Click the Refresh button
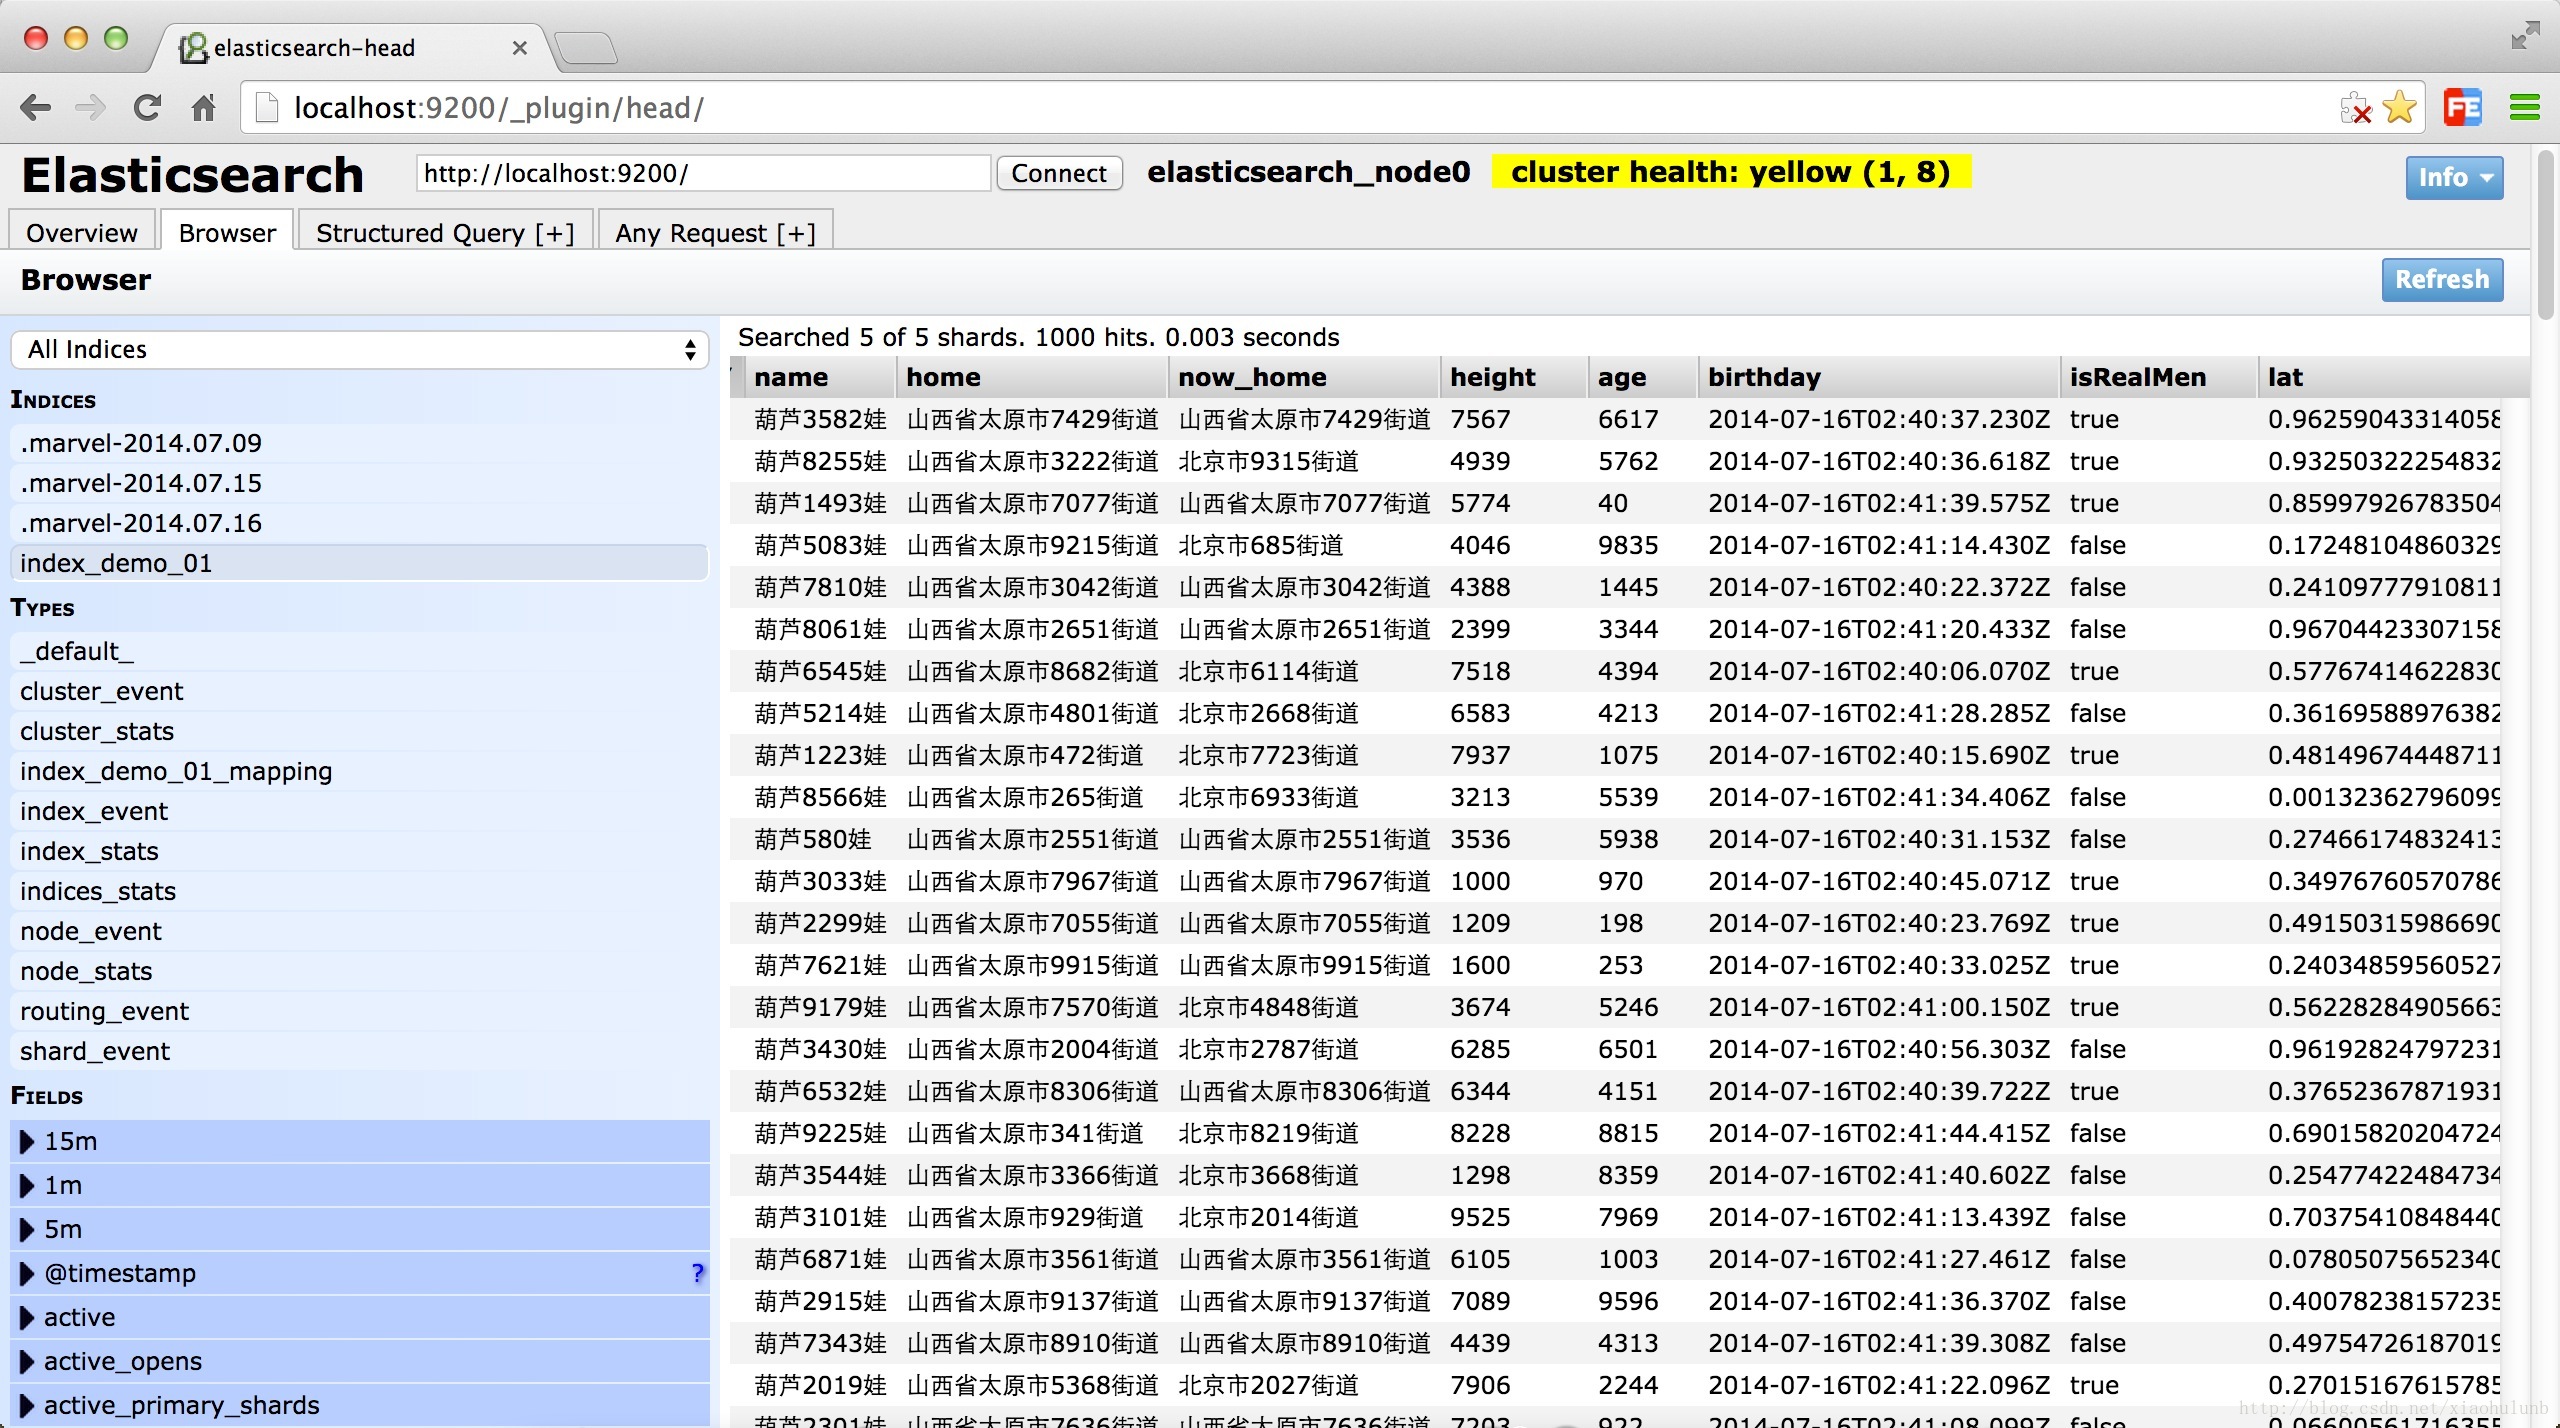The height and width of the screenshot is (1428, 2560). (2442, 279)
